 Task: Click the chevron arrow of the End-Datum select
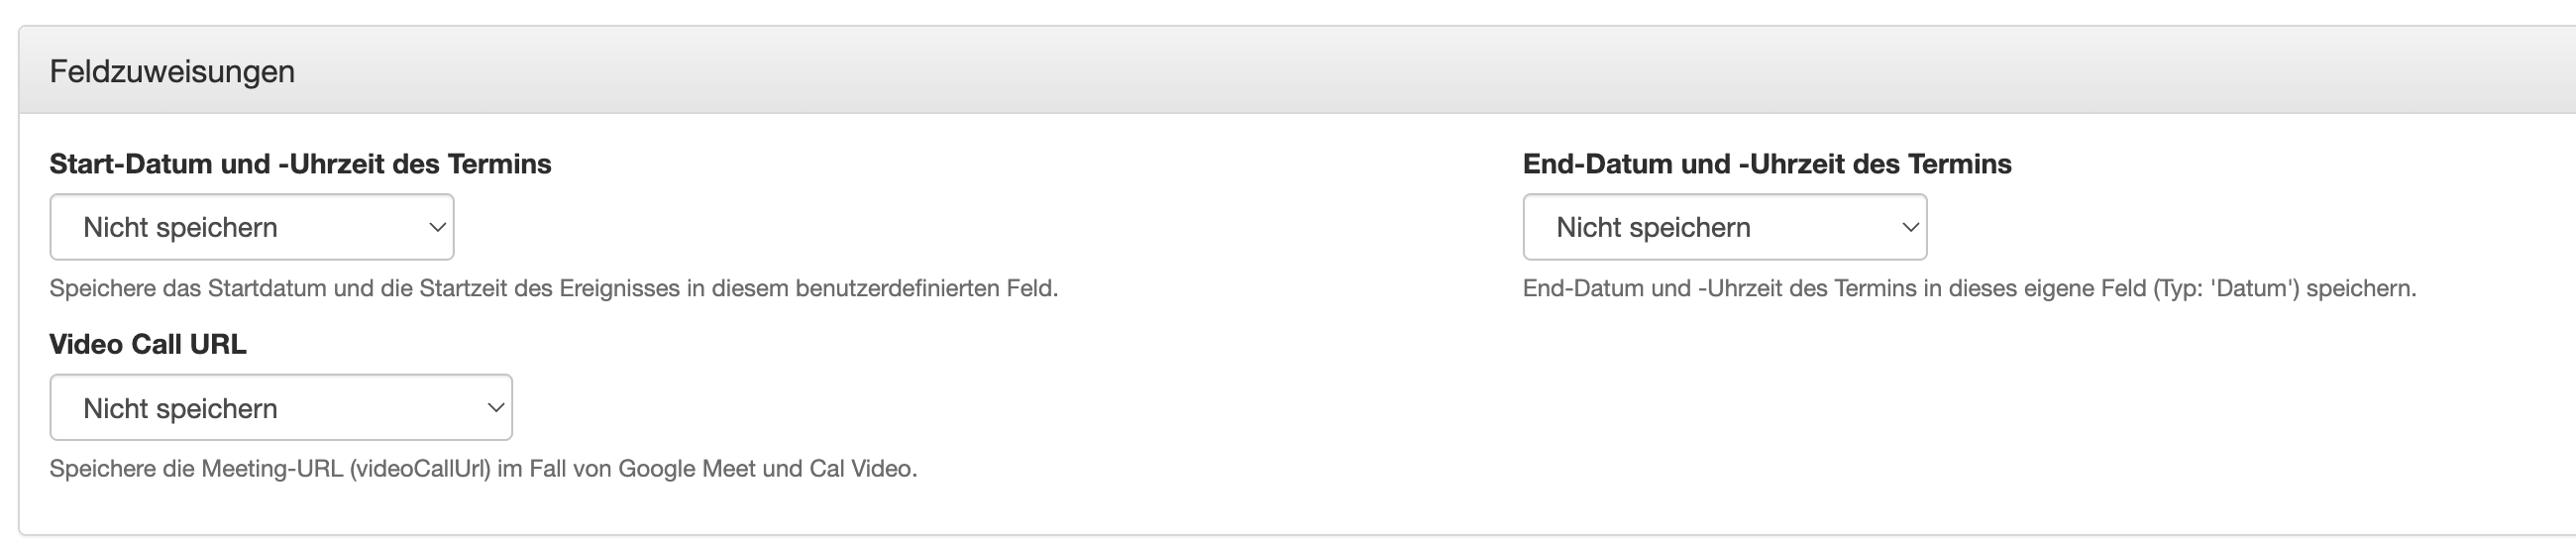1910,227
